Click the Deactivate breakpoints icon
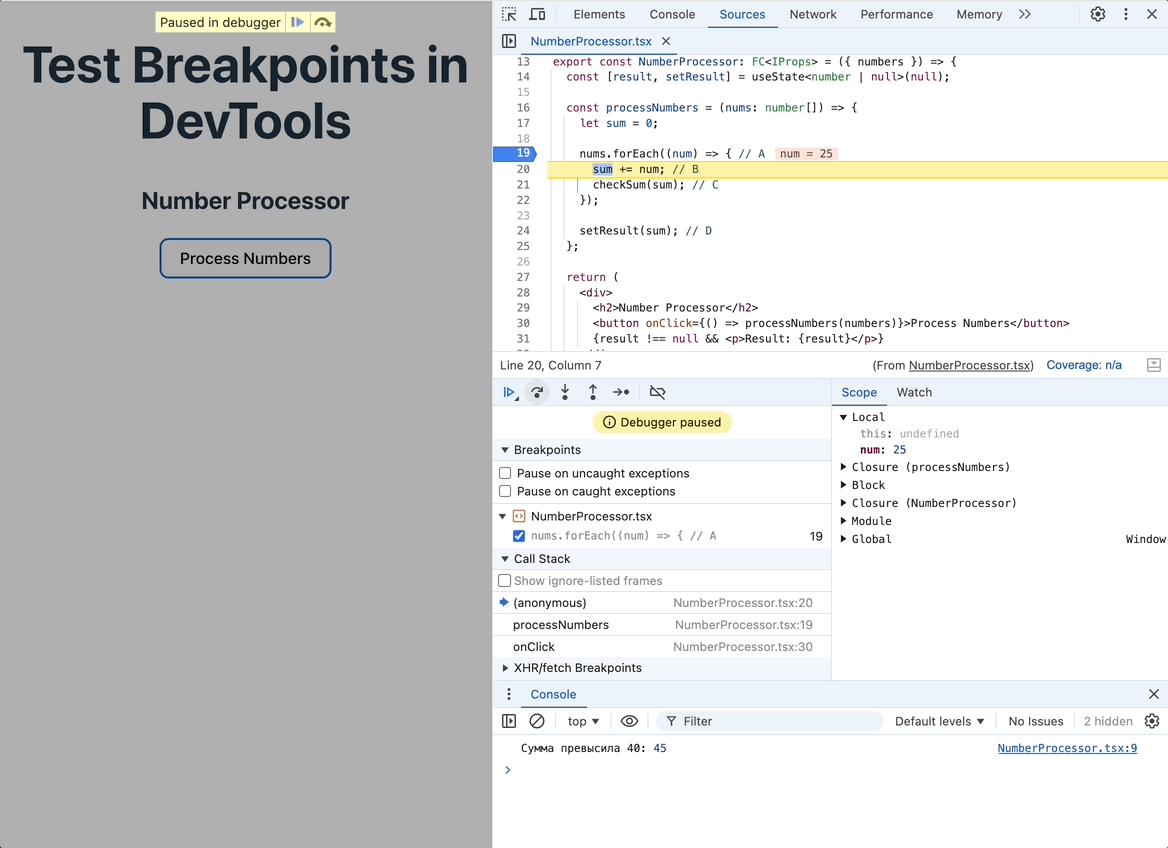Image resolution: width=1168 pixels, height=848 pixels. (657, 392)
